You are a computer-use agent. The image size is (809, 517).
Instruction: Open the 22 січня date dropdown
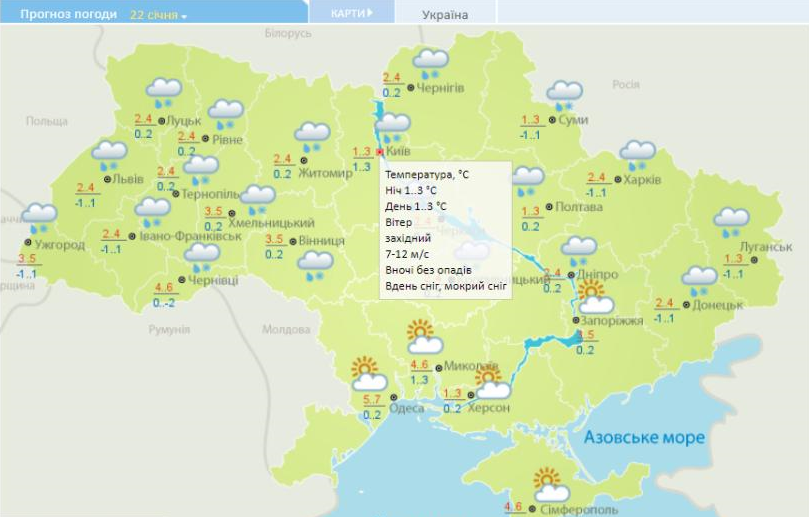[158, 16]
